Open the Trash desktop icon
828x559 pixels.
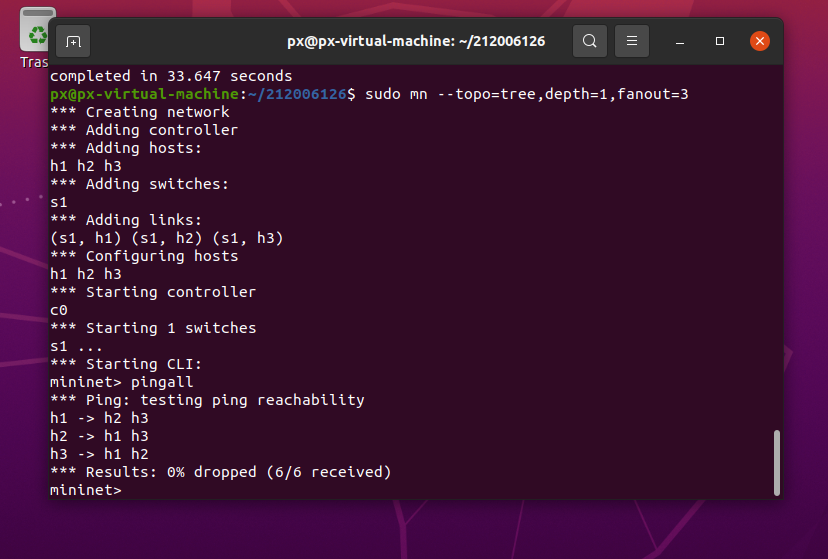click(x=35, y=38)
